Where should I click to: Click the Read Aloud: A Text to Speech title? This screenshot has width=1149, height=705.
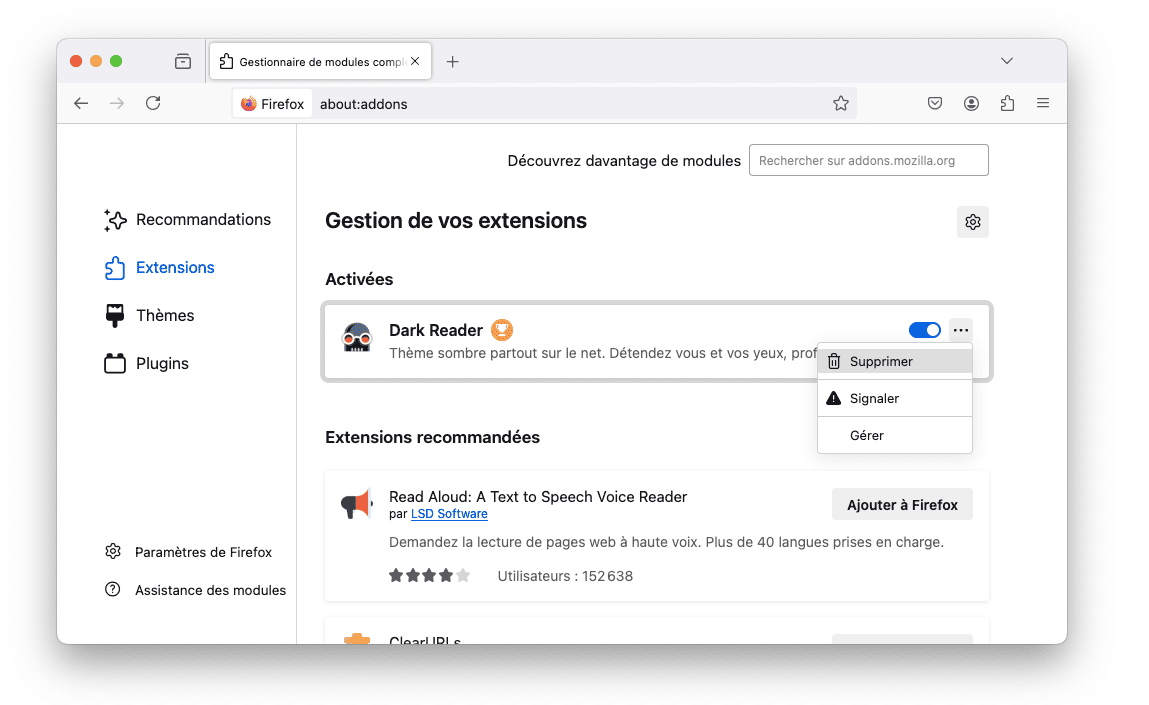pyautogui.click(x=538, y=497)
